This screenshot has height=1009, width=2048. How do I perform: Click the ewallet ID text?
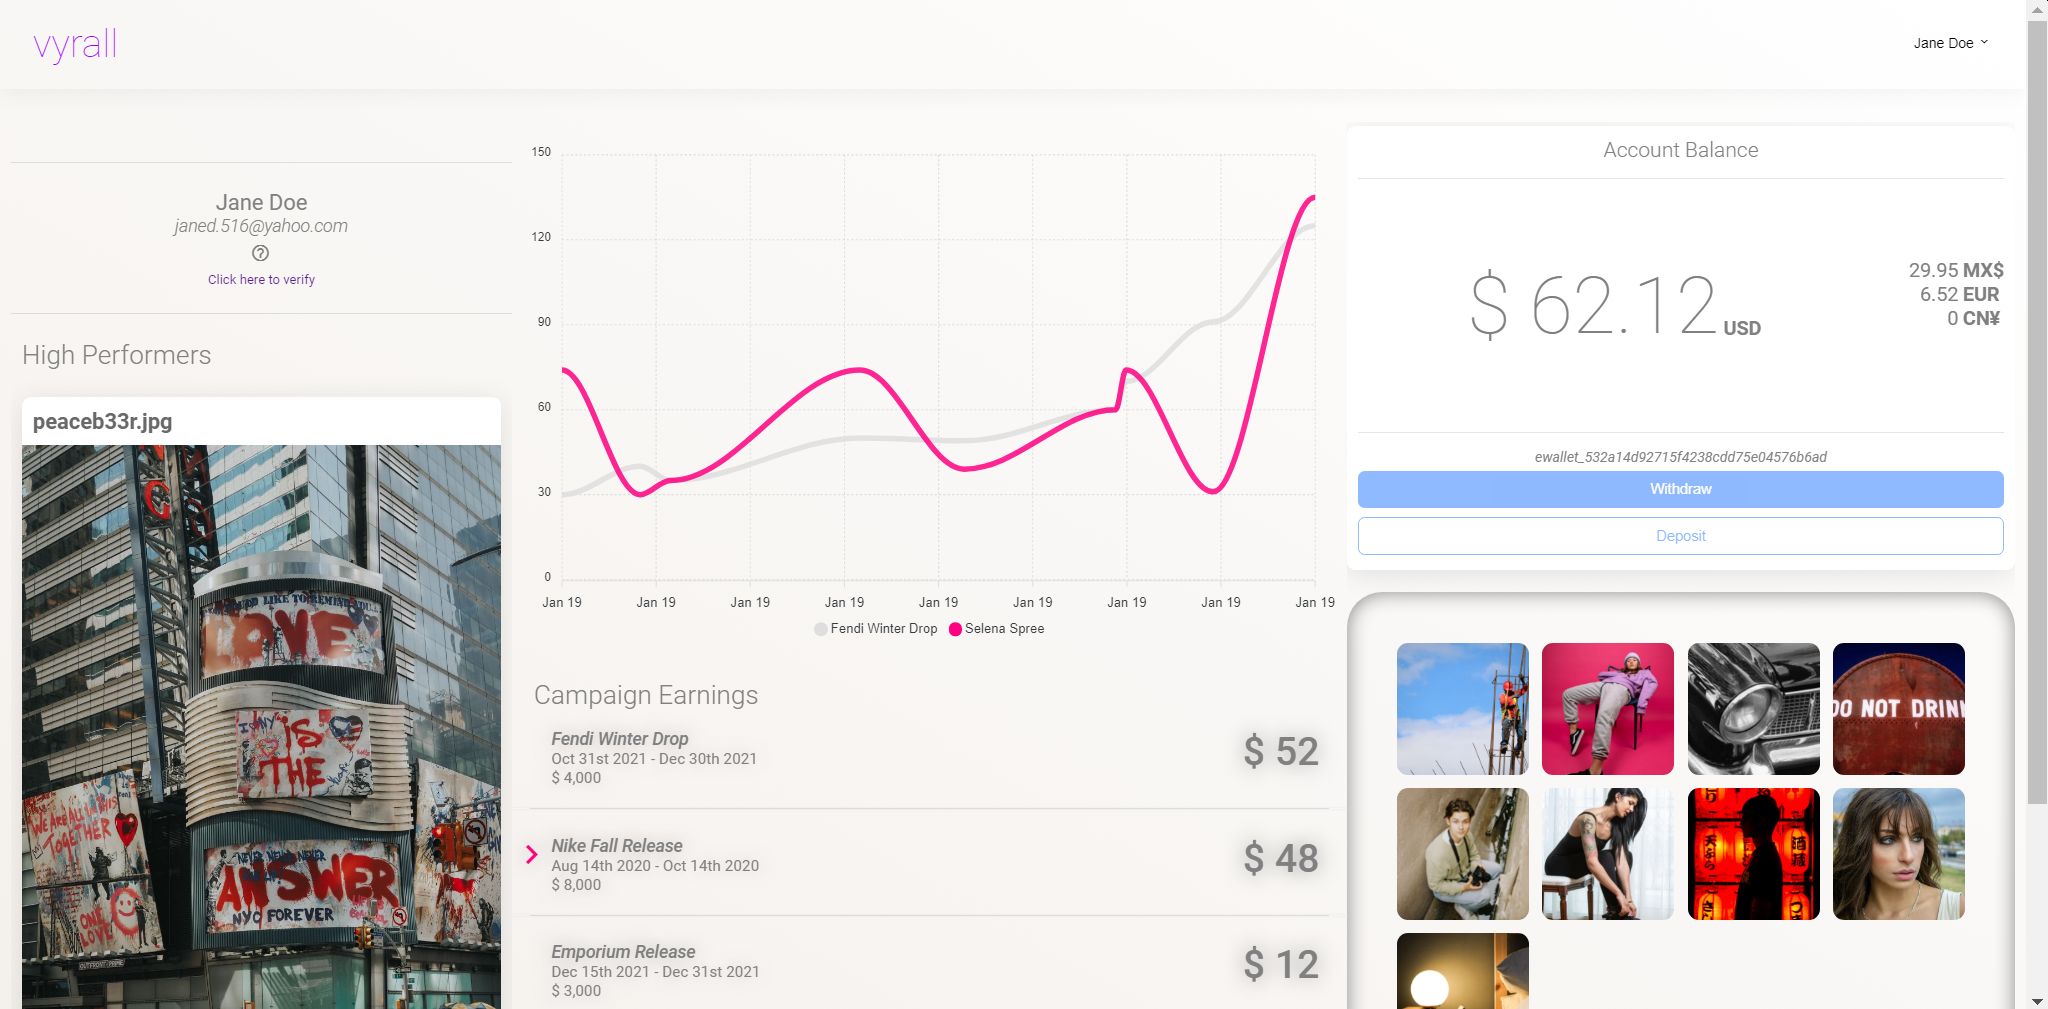1680,457
